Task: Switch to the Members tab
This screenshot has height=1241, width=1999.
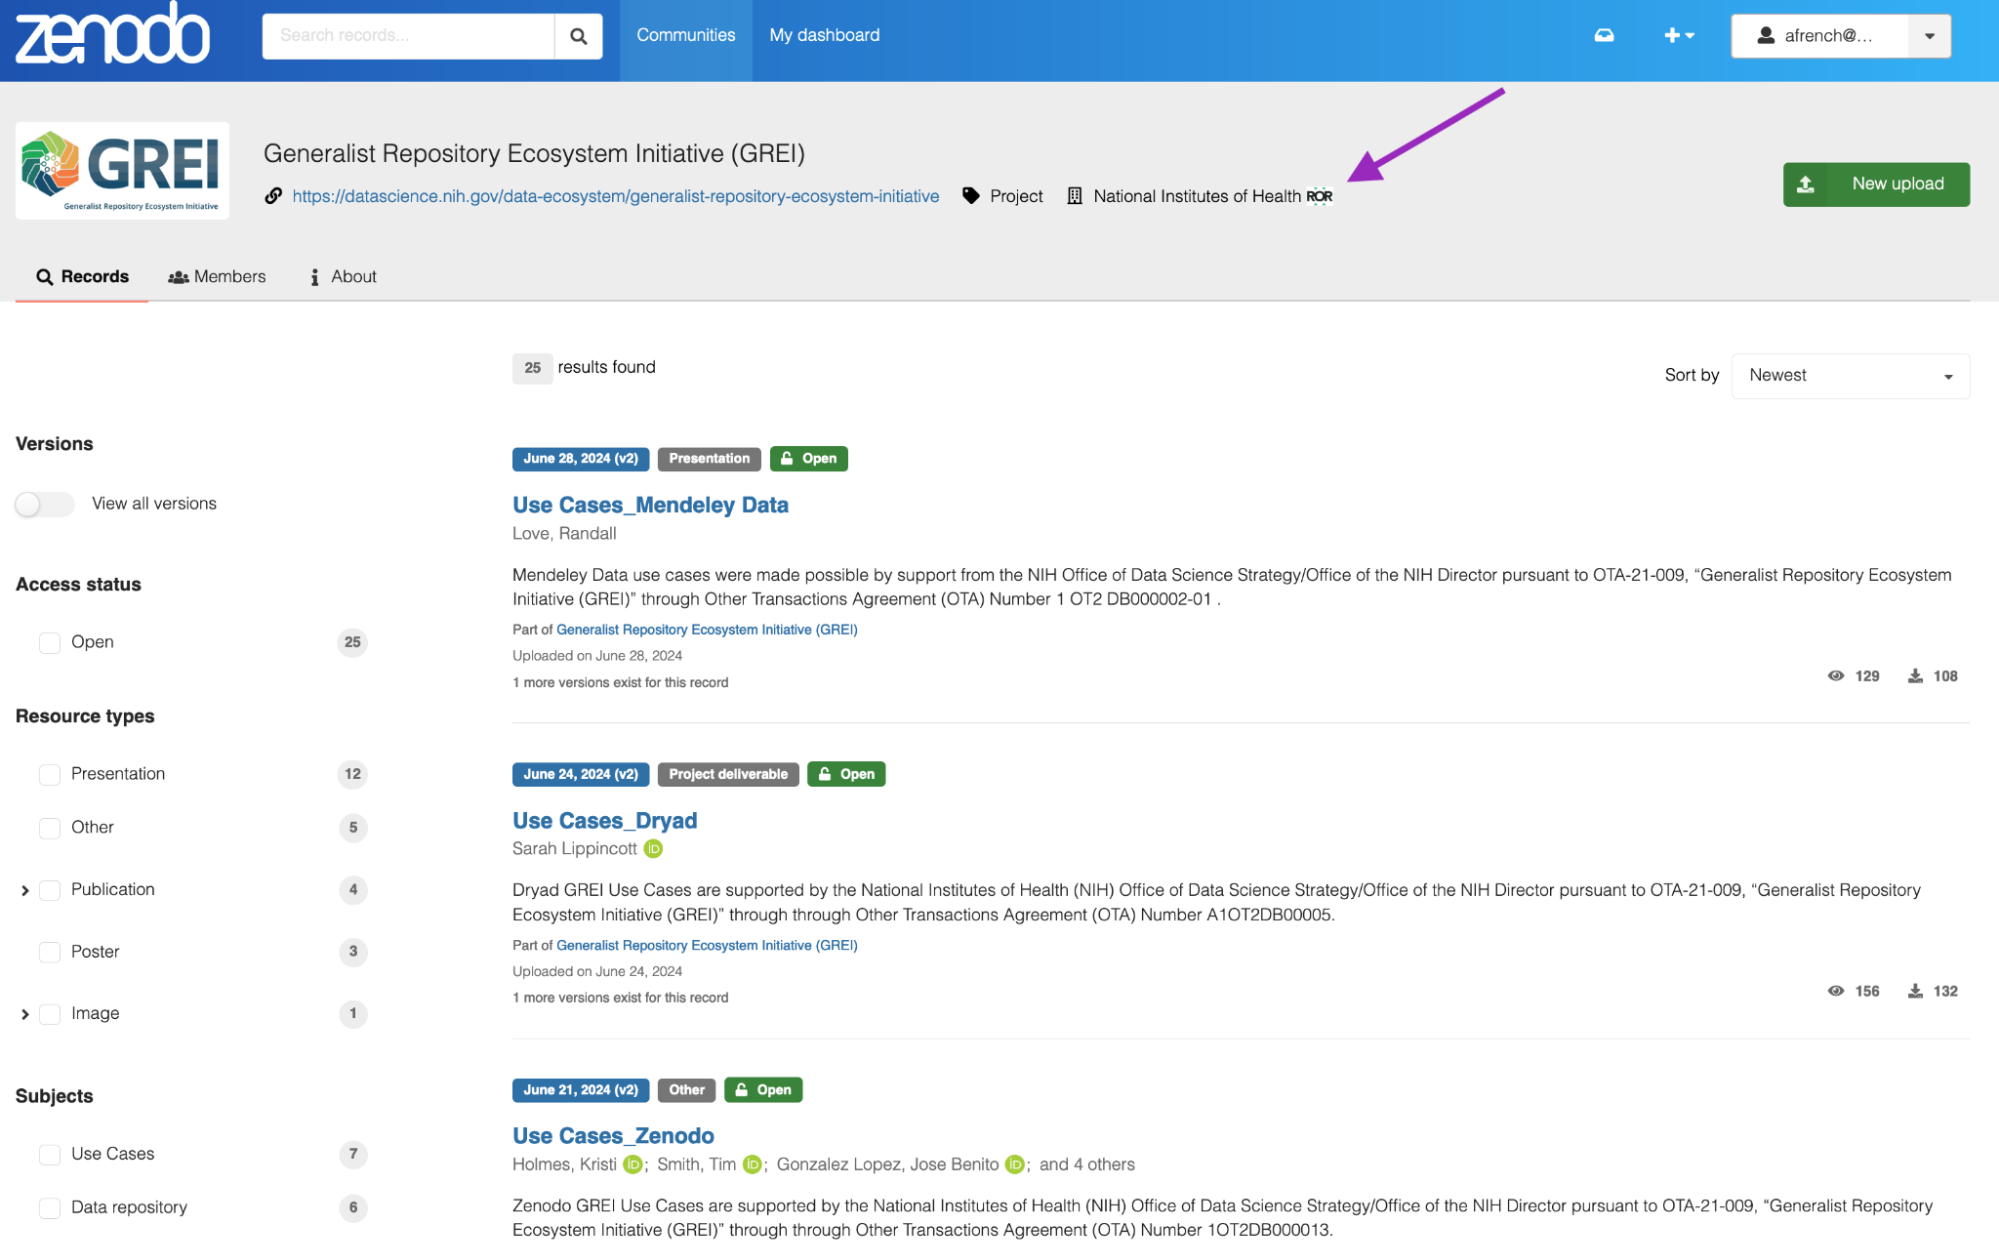Action: (216, 276)
